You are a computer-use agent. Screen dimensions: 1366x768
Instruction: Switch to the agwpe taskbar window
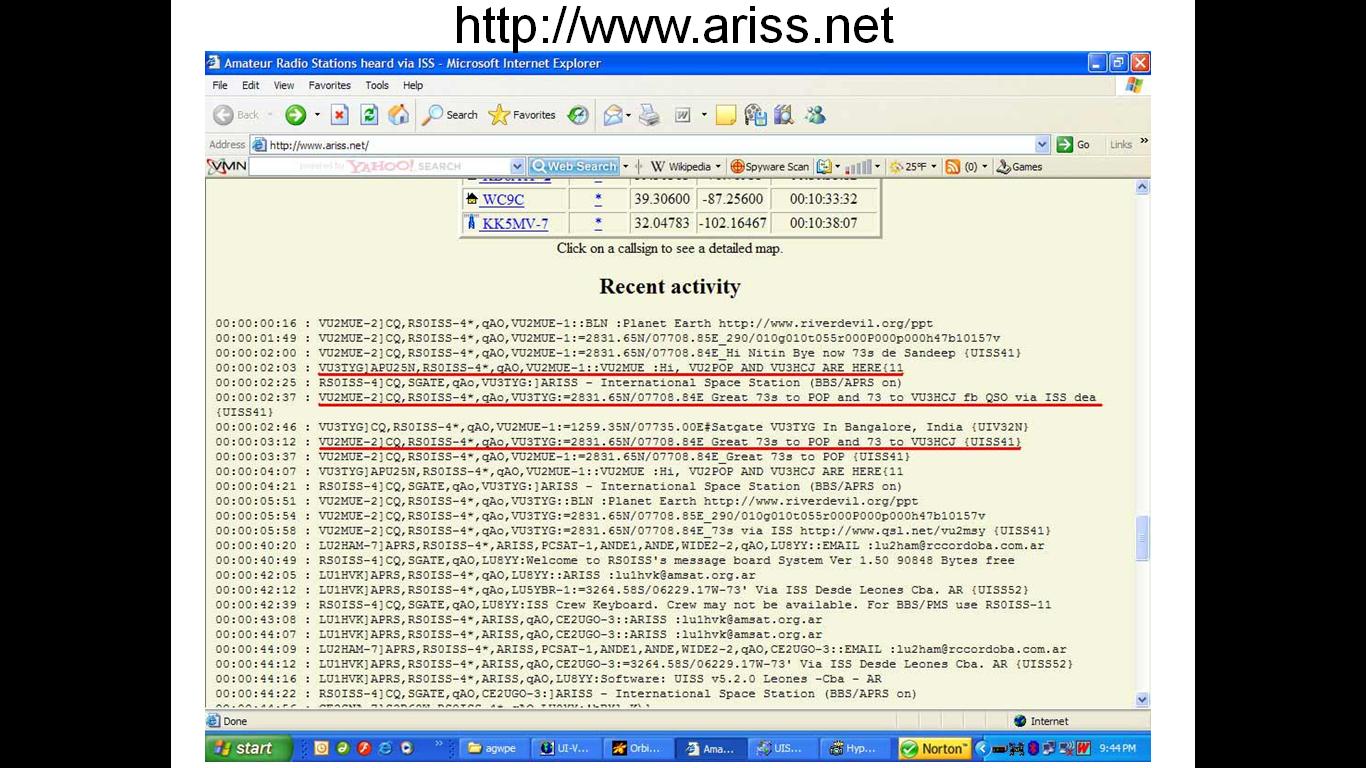(x=492, y=748)
